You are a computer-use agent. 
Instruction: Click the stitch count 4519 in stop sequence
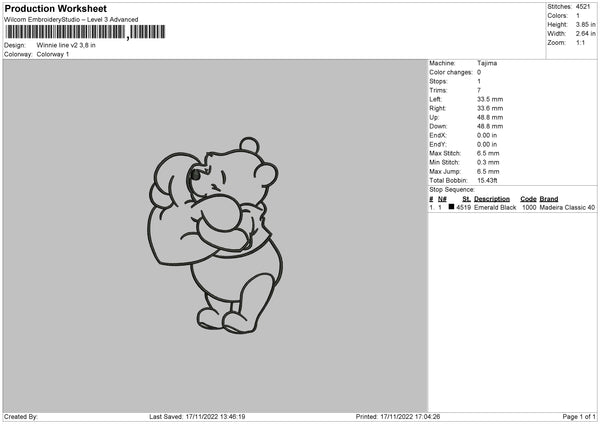(x=463, y=208)
